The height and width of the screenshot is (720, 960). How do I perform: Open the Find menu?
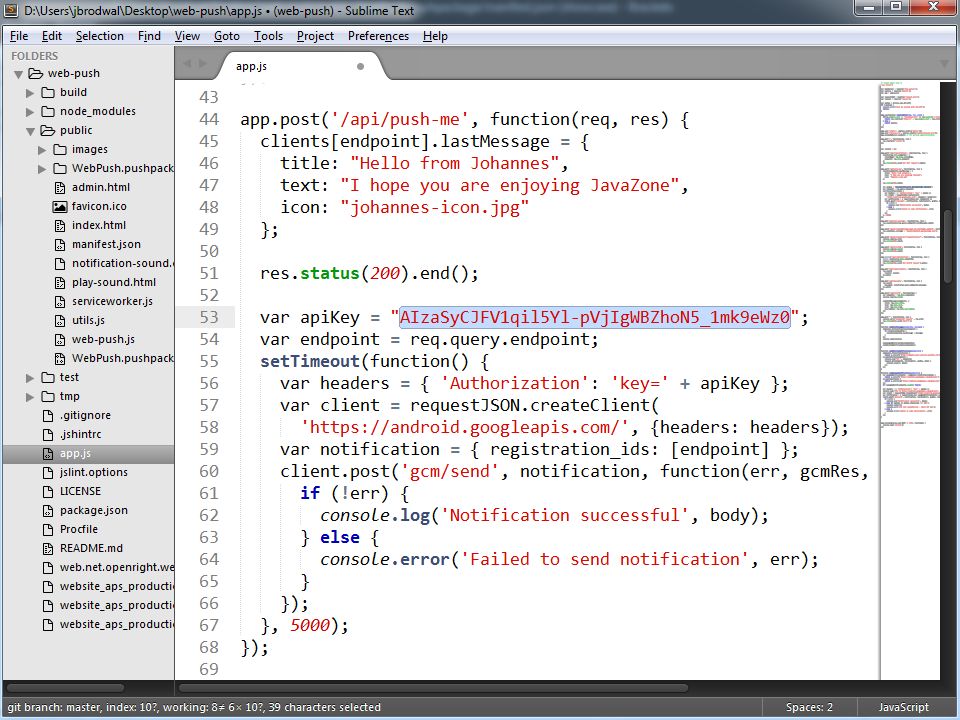(x=149, y=36)
